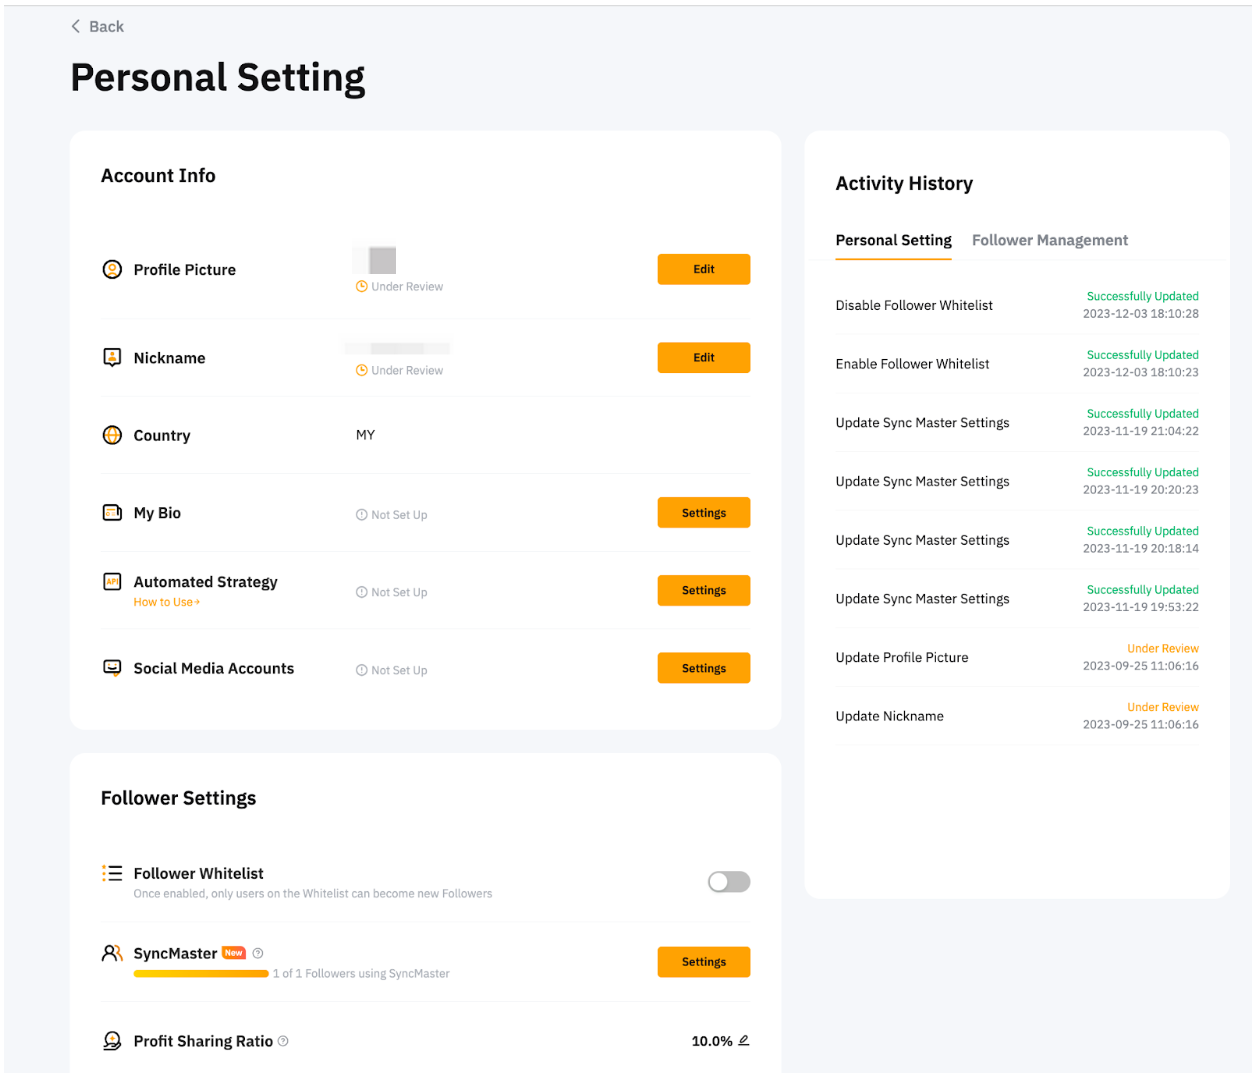The height and width of the screenshot is (1078, 1252).
Task: Open Settings for My Bio
Action: coord(703,513)
